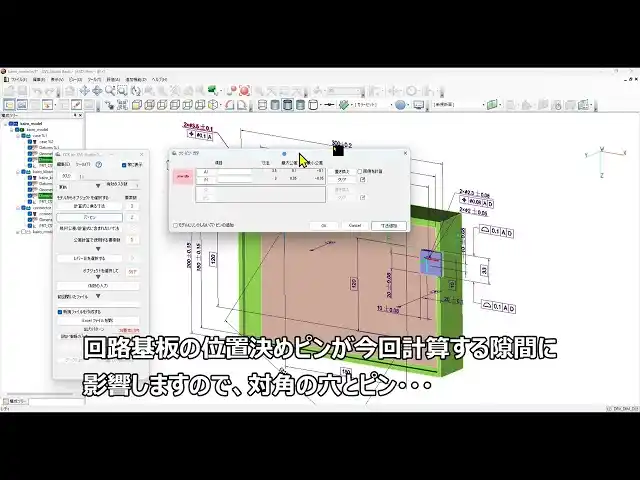The height and width of the screenshot is (480, 640).
Task: Click the Cancel button in hole-pin dialog
Action: tap(355, 226)
